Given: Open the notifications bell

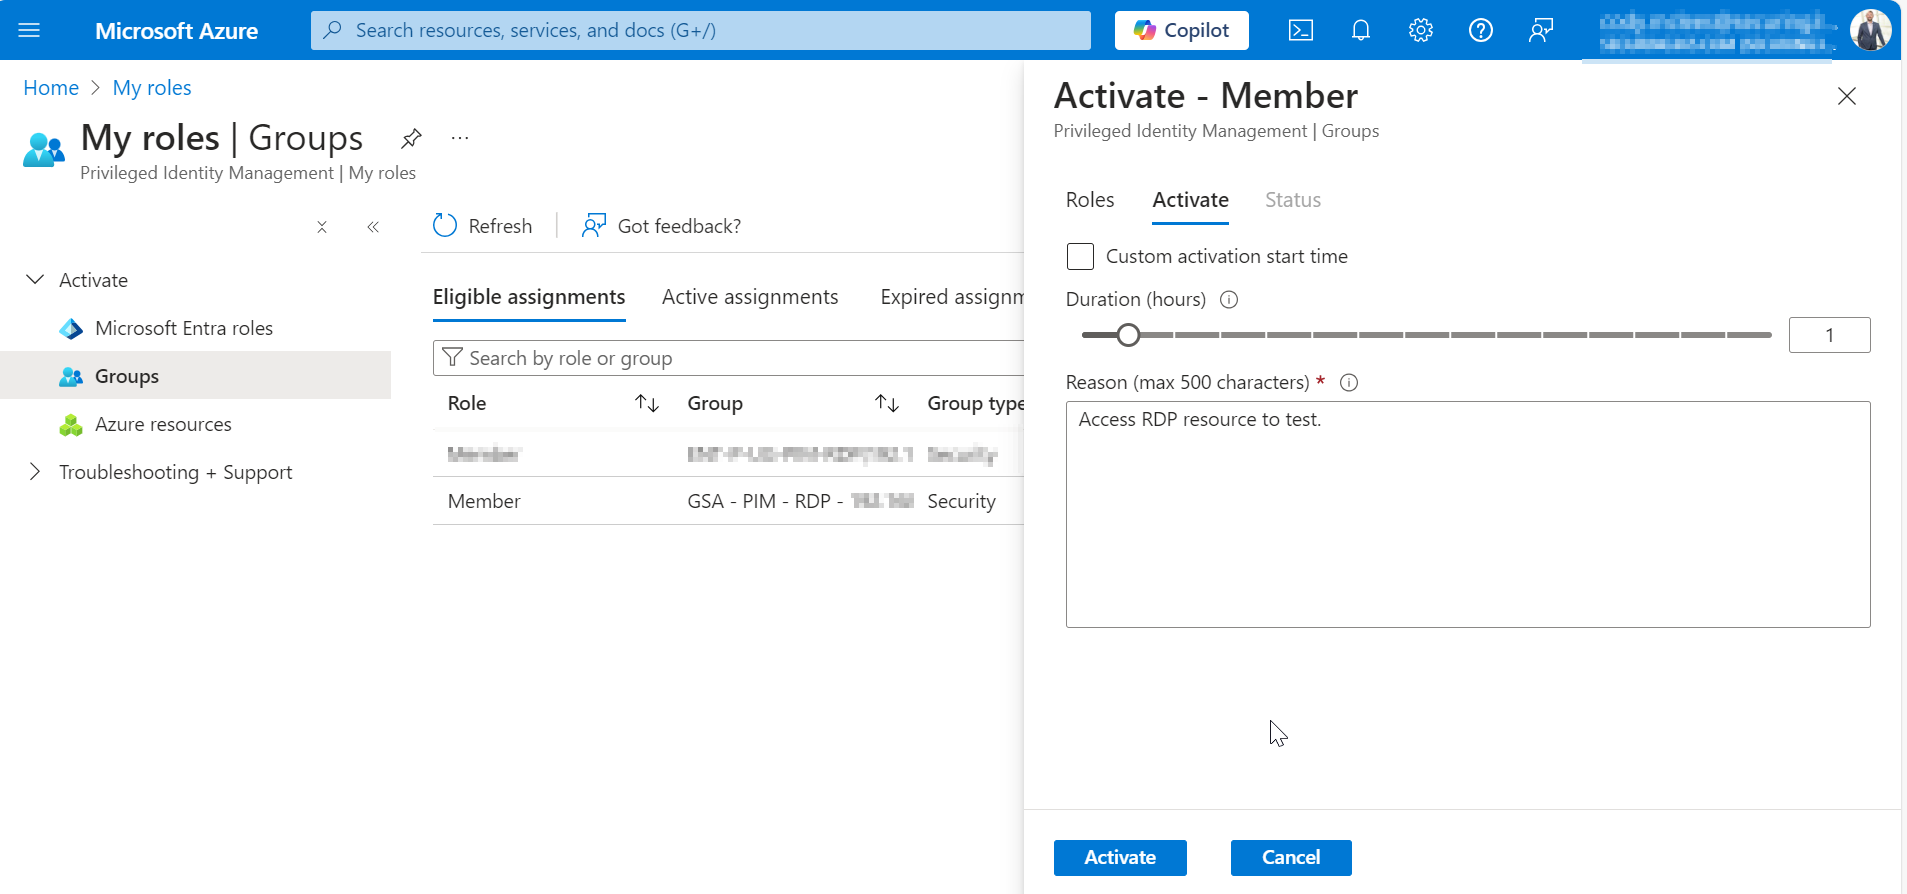Looking at the screenshot, I should [1360, 30].
